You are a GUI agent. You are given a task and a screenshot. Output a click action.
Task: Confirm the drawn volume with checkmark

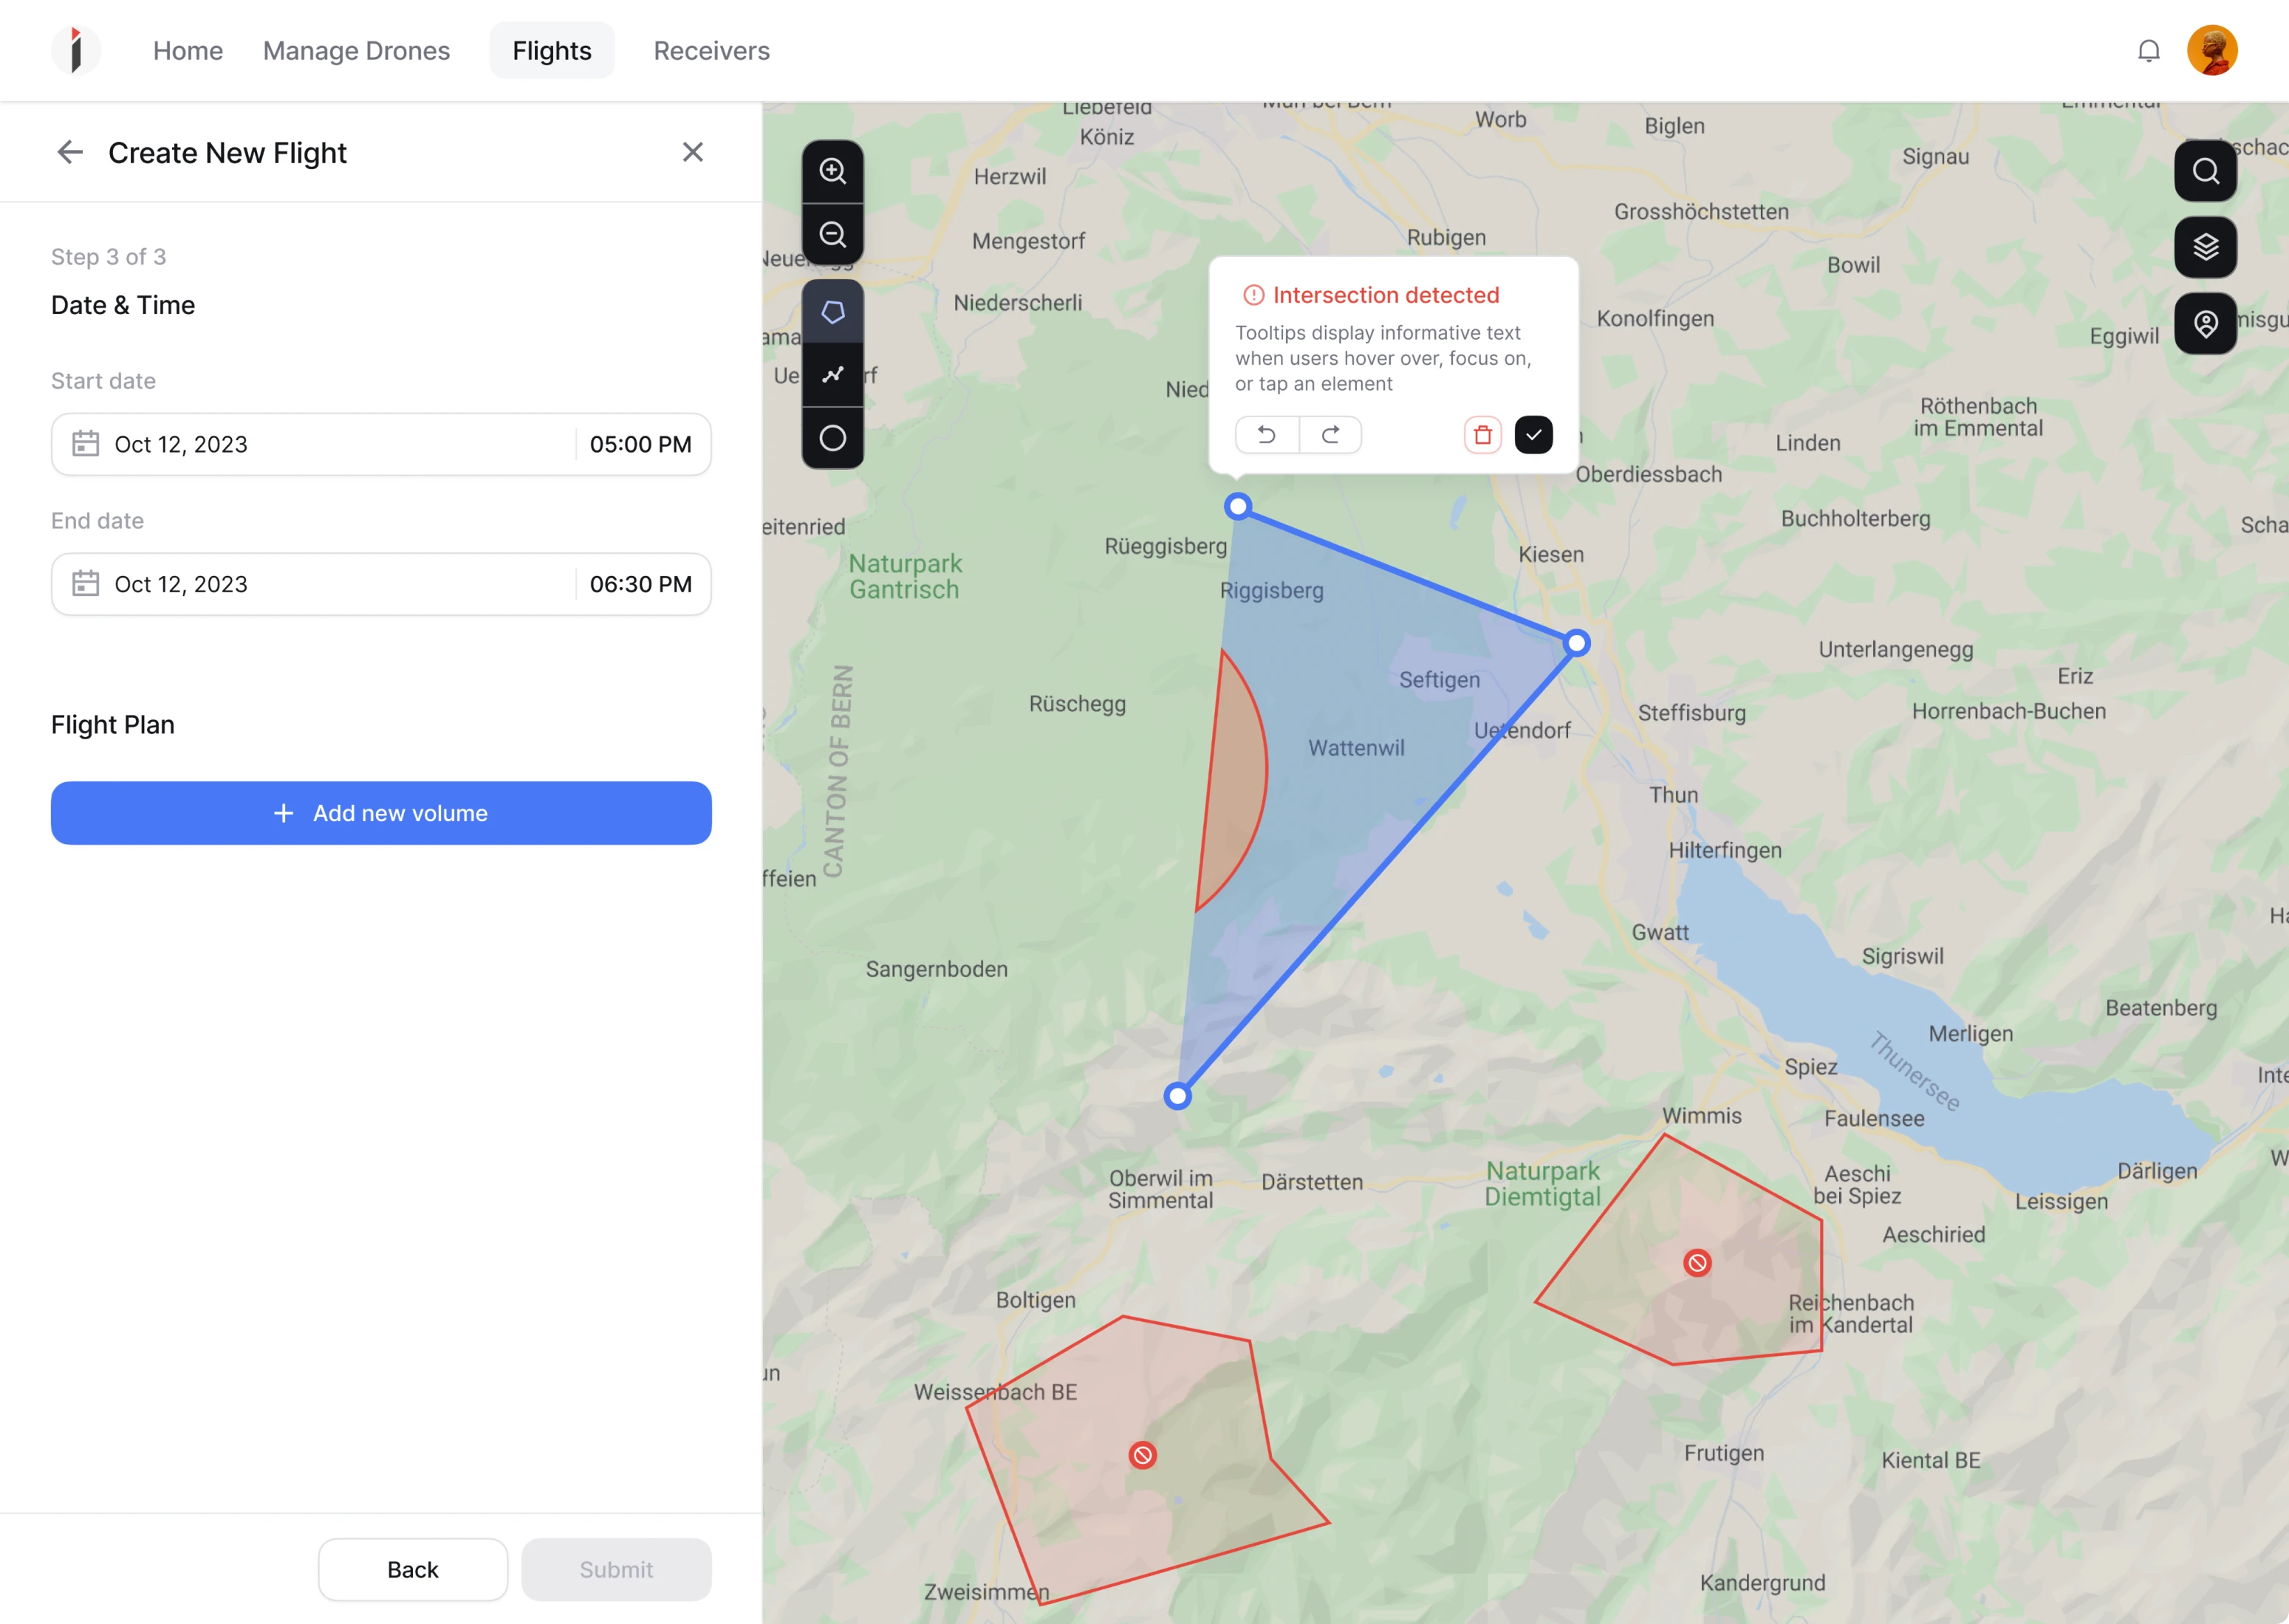(1534, 435)
